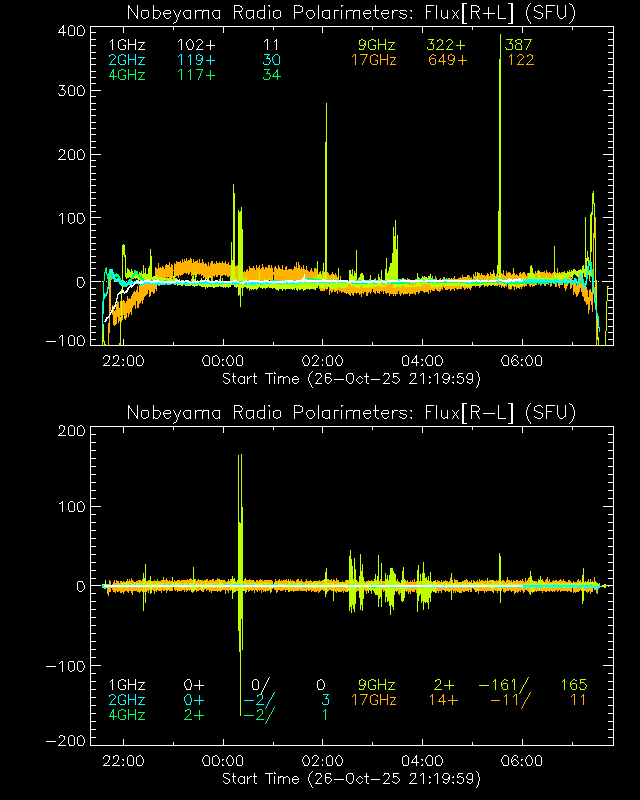
Task: Click the Start Time label under R-L plot
Action: pos(351,778)
